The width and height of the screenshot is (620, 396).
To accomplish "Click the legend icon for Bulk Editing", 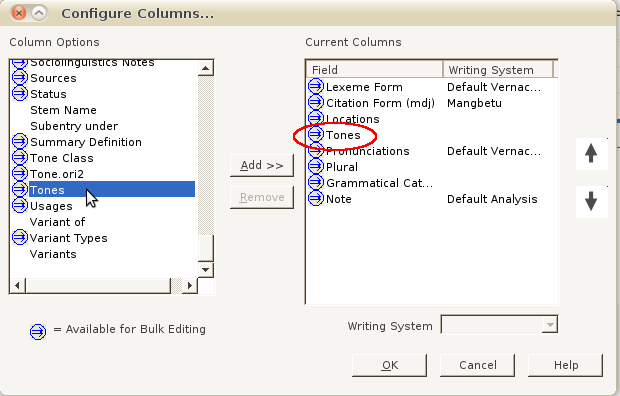I will pyautogui.click(x=38, y=332).
